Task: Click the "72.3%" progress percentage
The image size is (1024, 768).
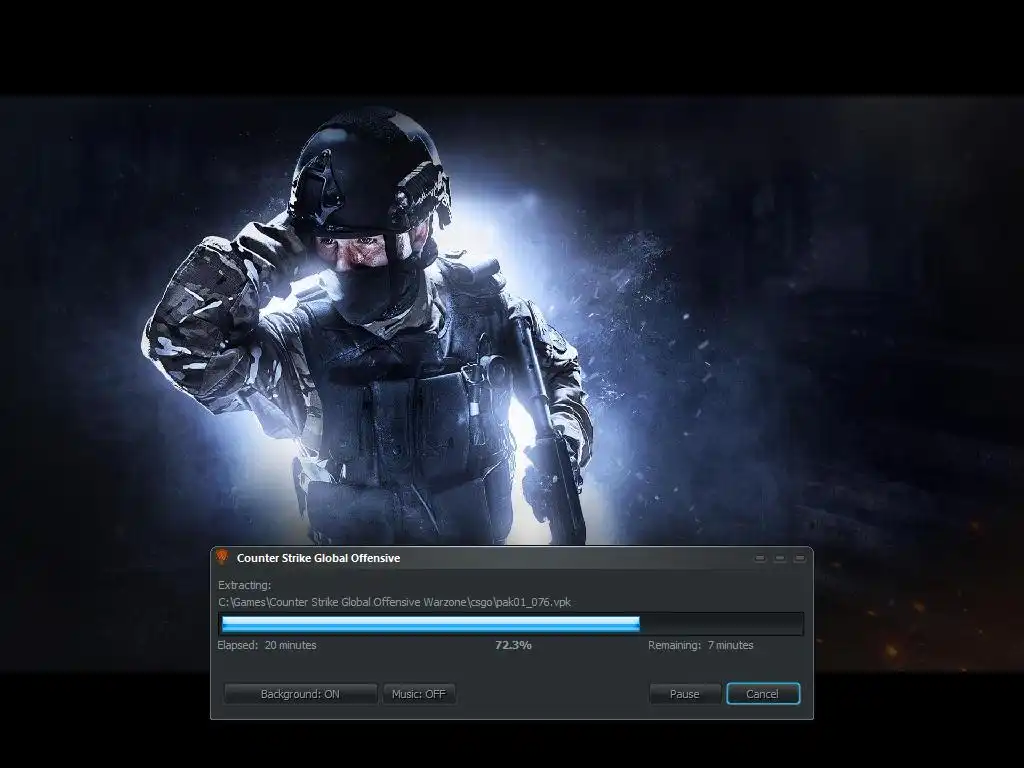Action: pyautogui.click(x=513, y=645)
